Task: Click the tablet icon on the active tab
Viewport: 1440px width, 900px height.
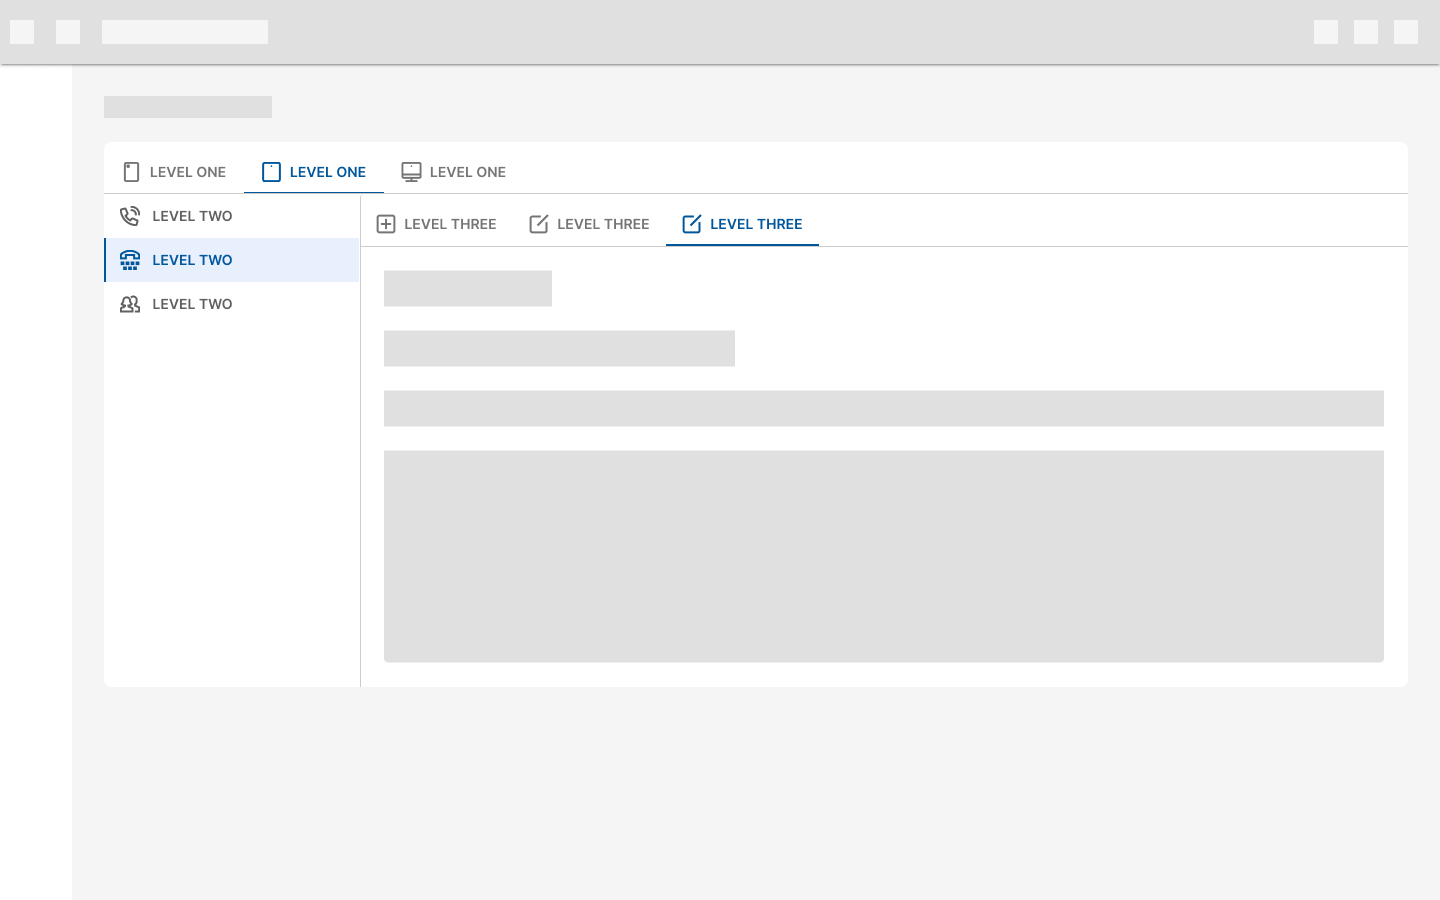Action: (x=270, y=171)
